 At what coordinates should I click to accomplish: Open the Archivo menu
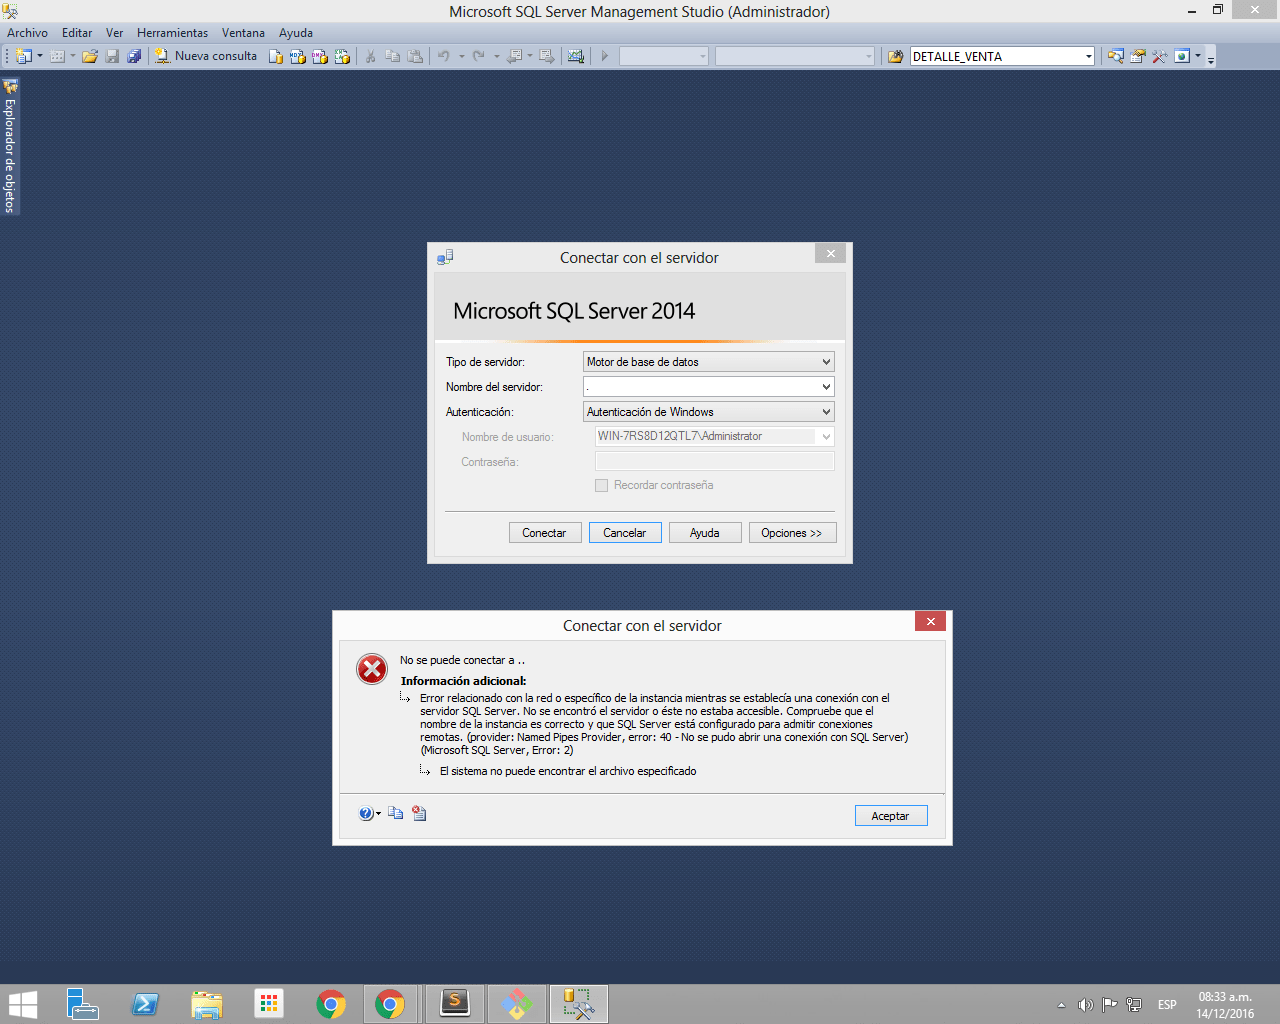coord(27,33)
